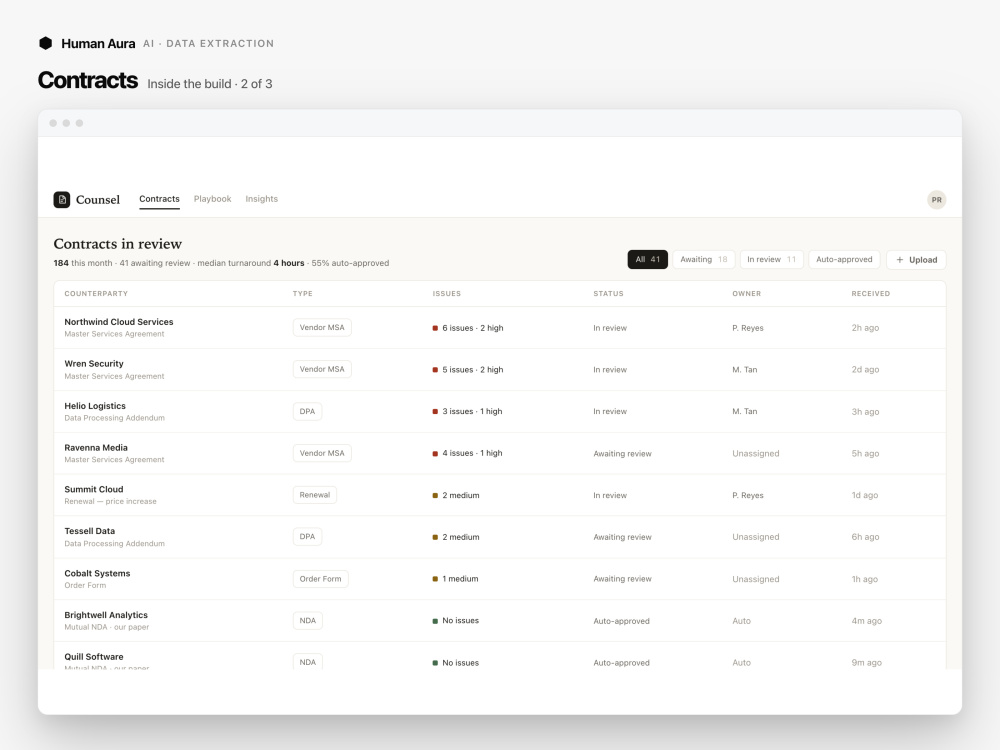
Task: Click the OWNER column header
Action: tap(747, 293)
